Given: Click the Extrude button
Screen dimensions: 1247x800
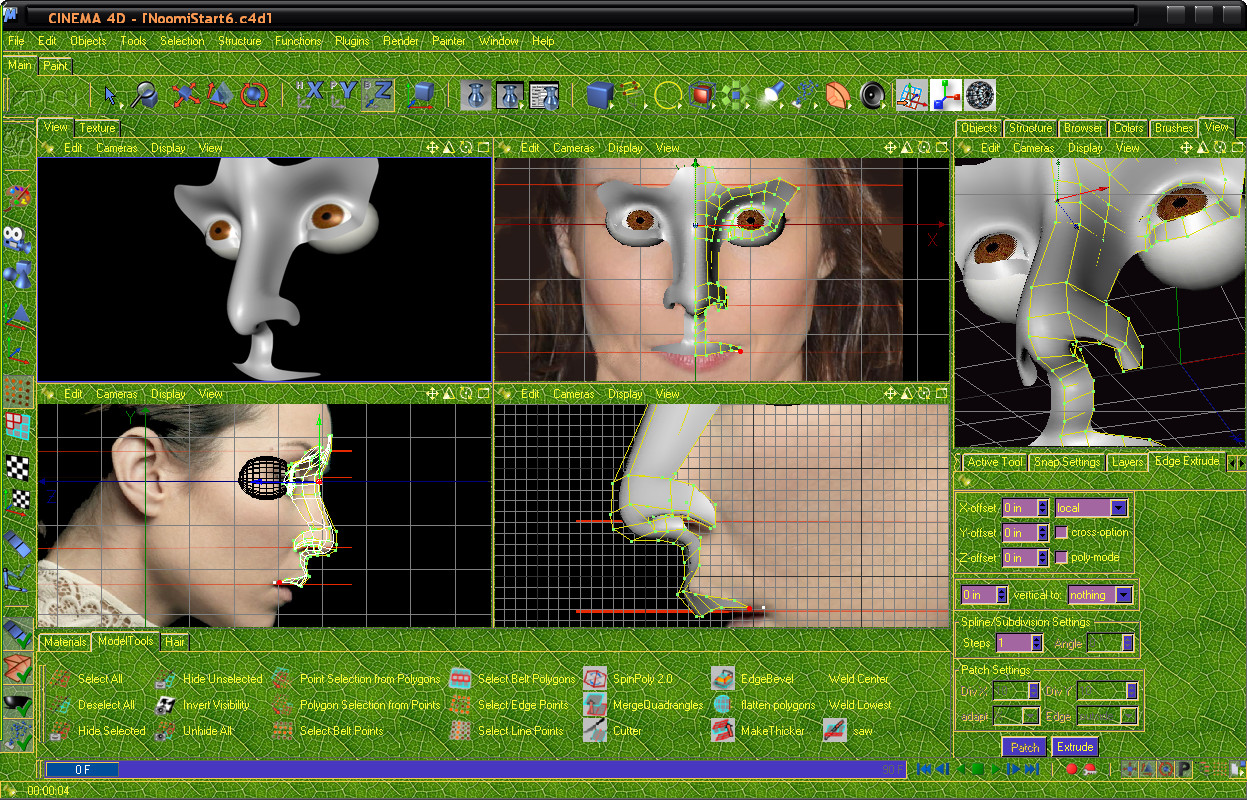Looking at the screenshot, I should pos(1075,747).
